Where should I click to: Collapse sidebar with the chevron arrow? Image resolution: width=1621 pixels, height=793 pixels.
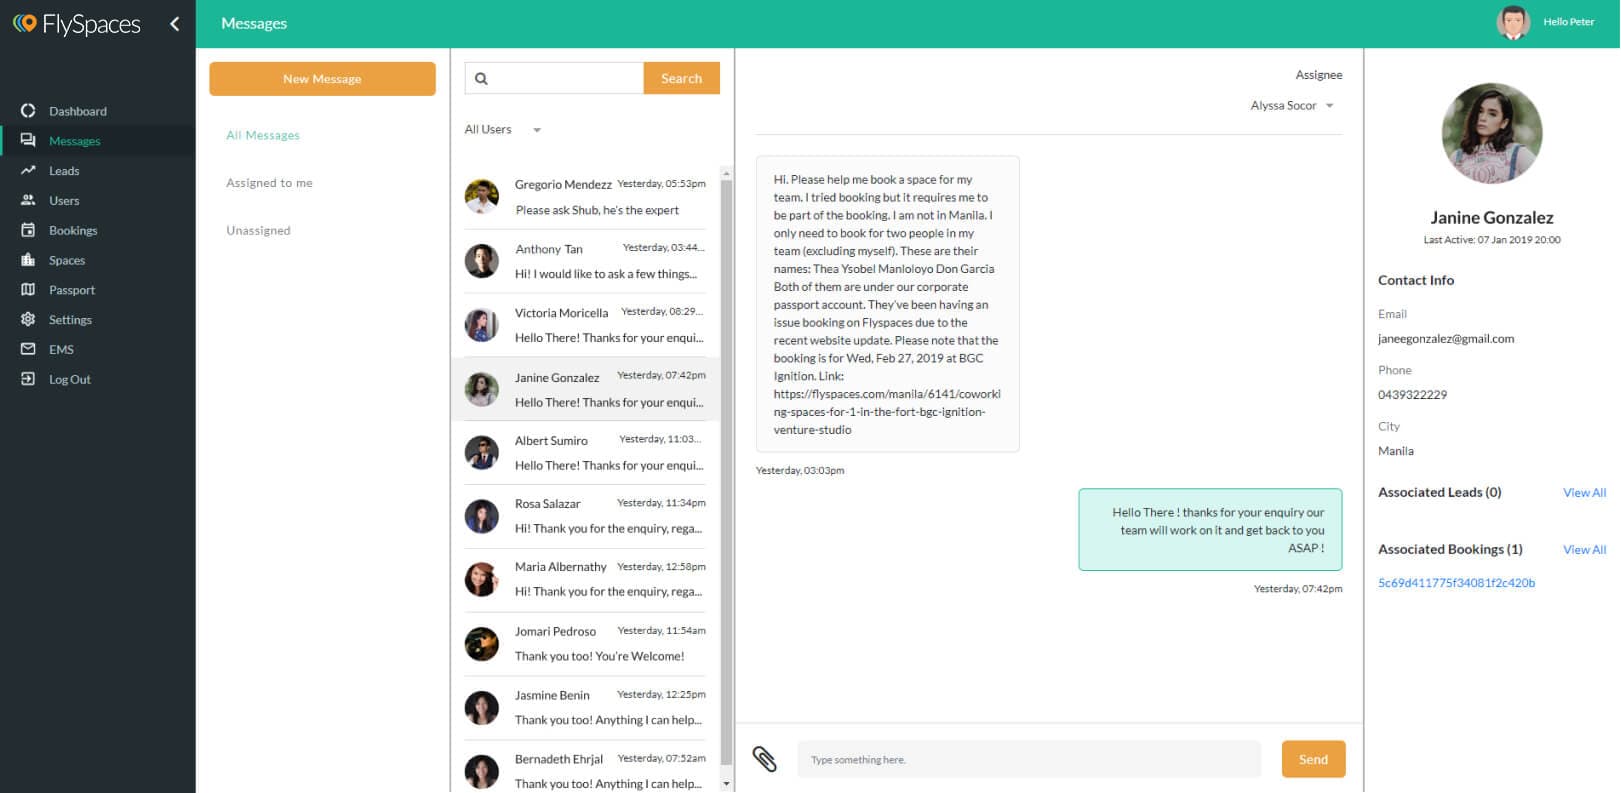pos(175,24)
